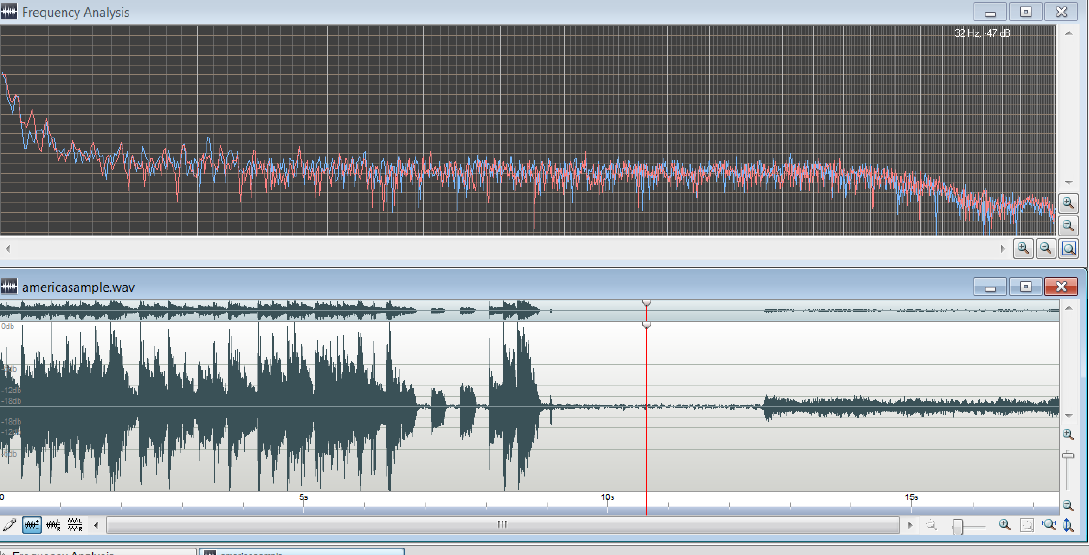Click waveform vertical scroll down arrow

1068,415
